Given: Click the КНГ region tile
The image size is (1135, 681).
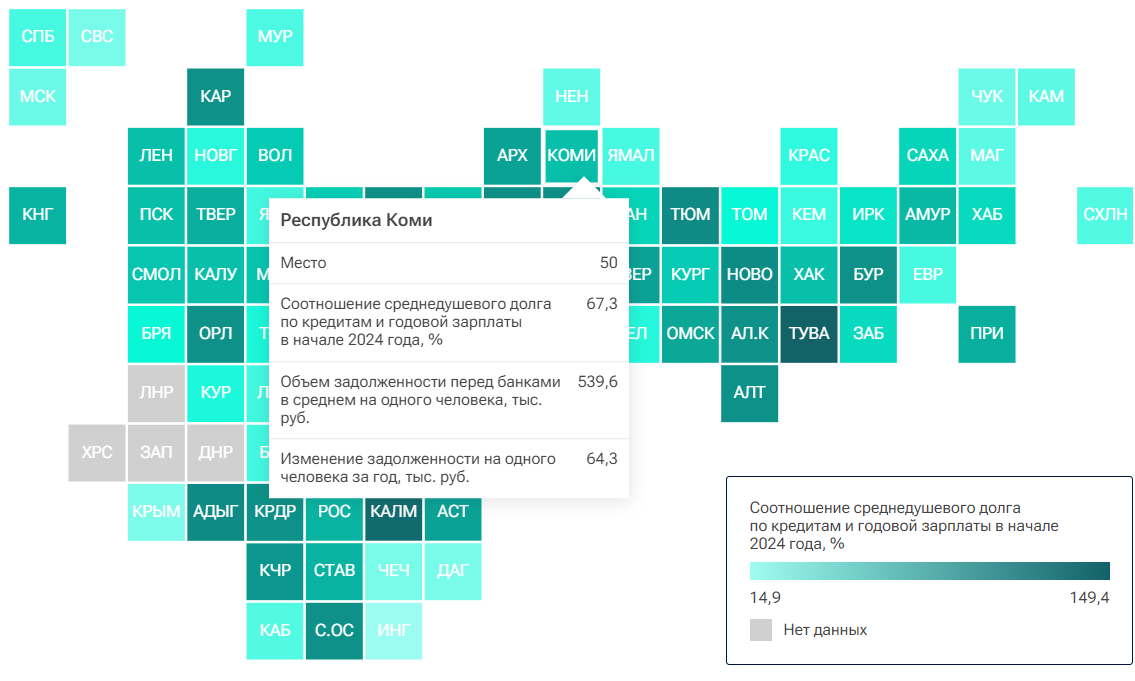Looking at the screenshot, I should point(38,216).
